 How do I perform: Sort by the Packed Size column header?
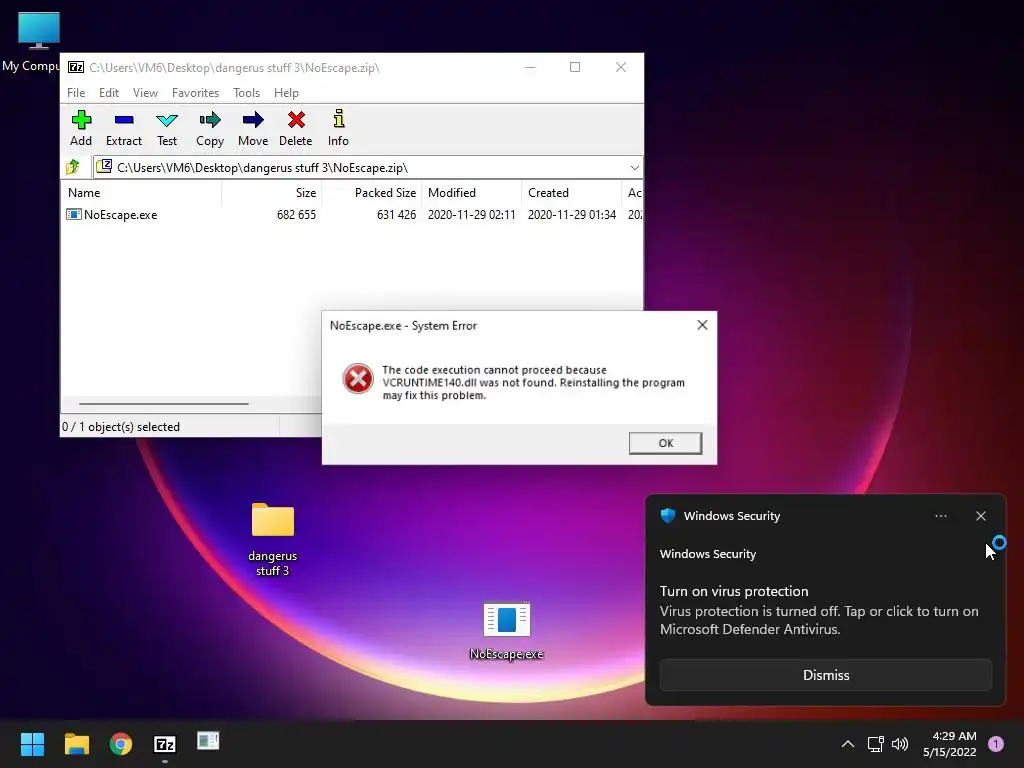click(372, 193)
